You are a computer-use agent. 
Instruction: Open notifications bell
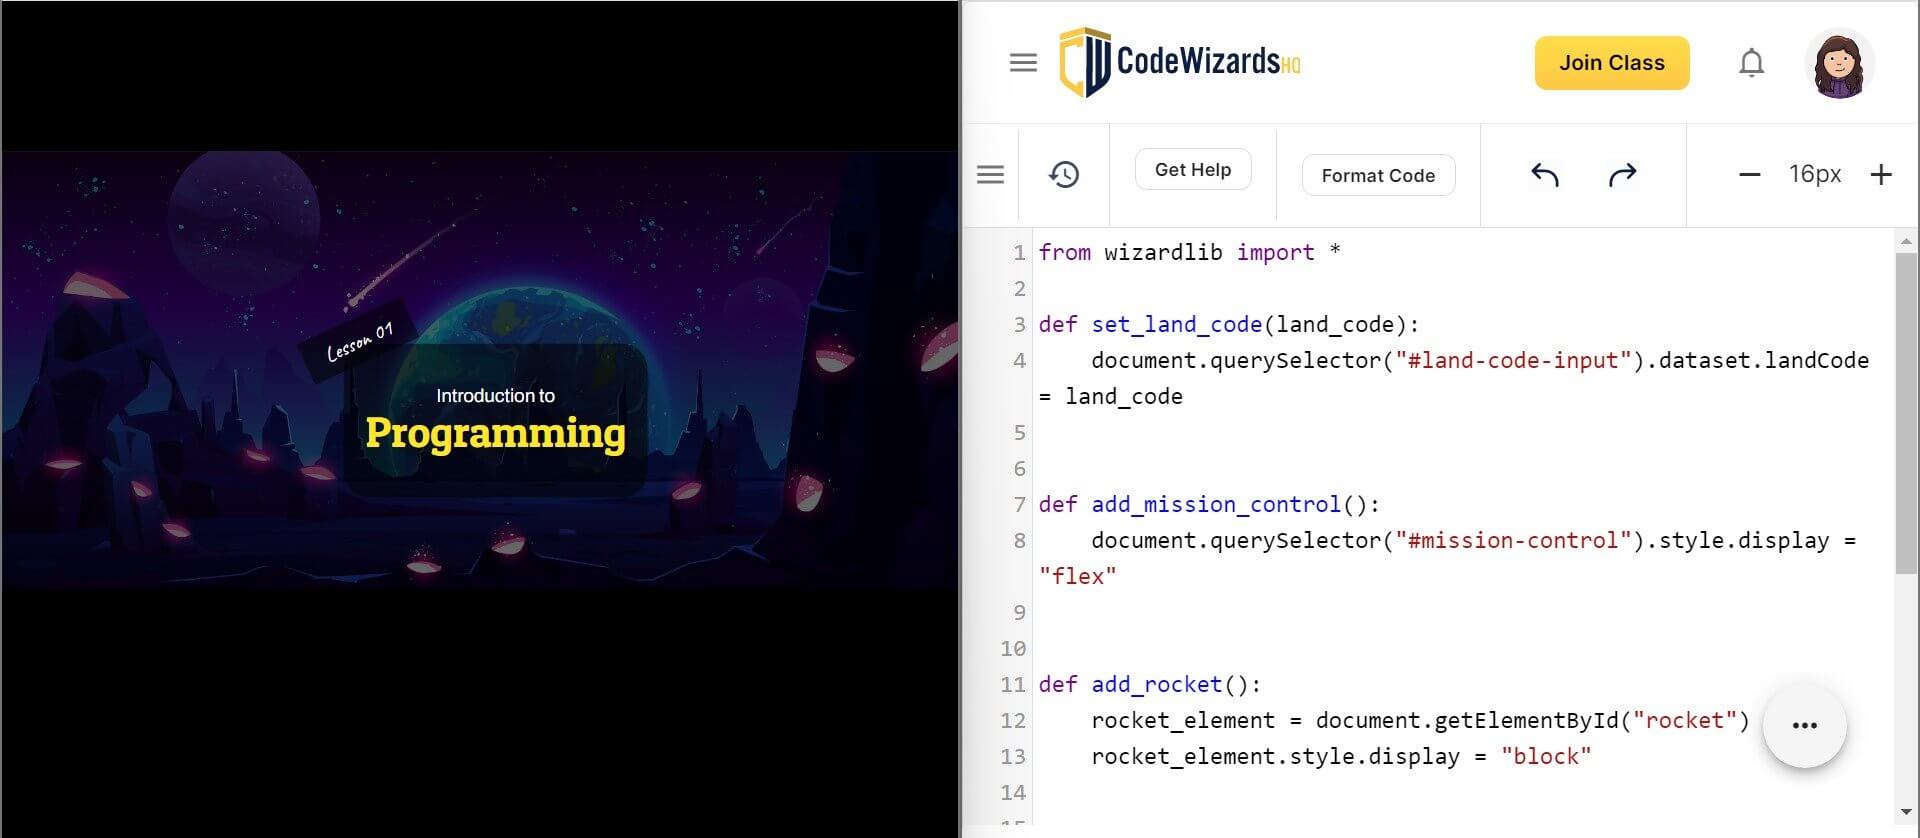[1750, 63]
